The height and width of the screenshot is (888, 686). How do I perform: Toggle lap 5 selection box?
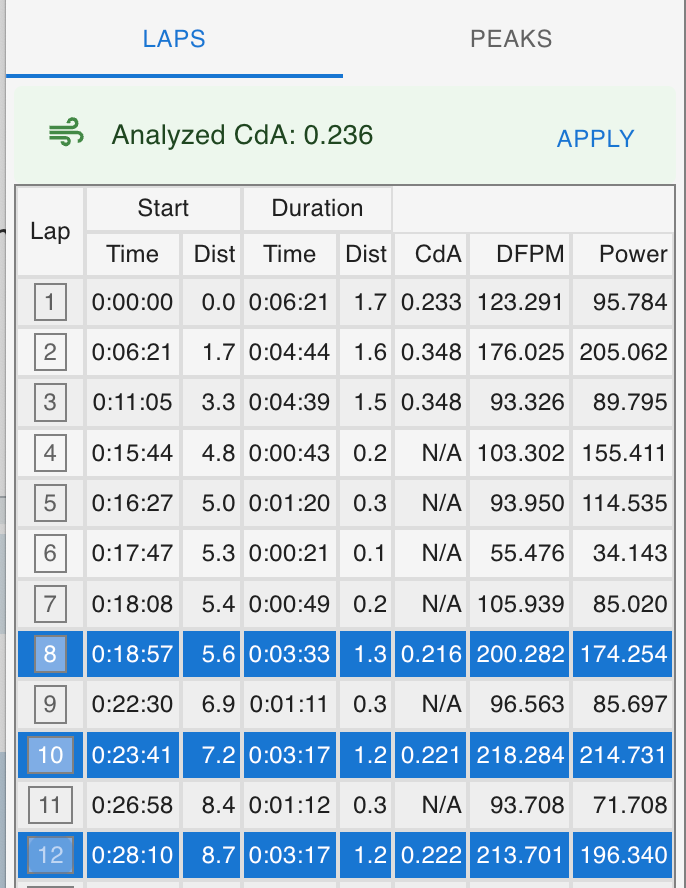pos(50,503)
